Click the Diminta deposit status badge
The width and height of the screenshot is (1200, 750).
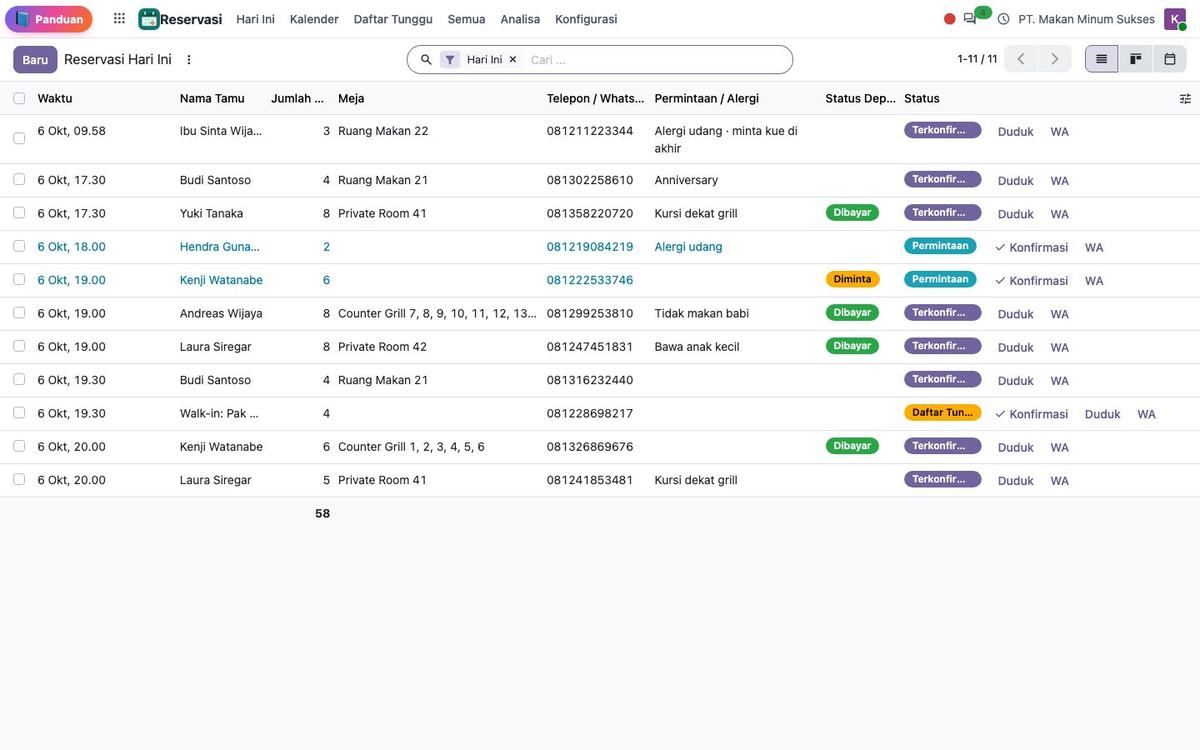click(852, 279)
